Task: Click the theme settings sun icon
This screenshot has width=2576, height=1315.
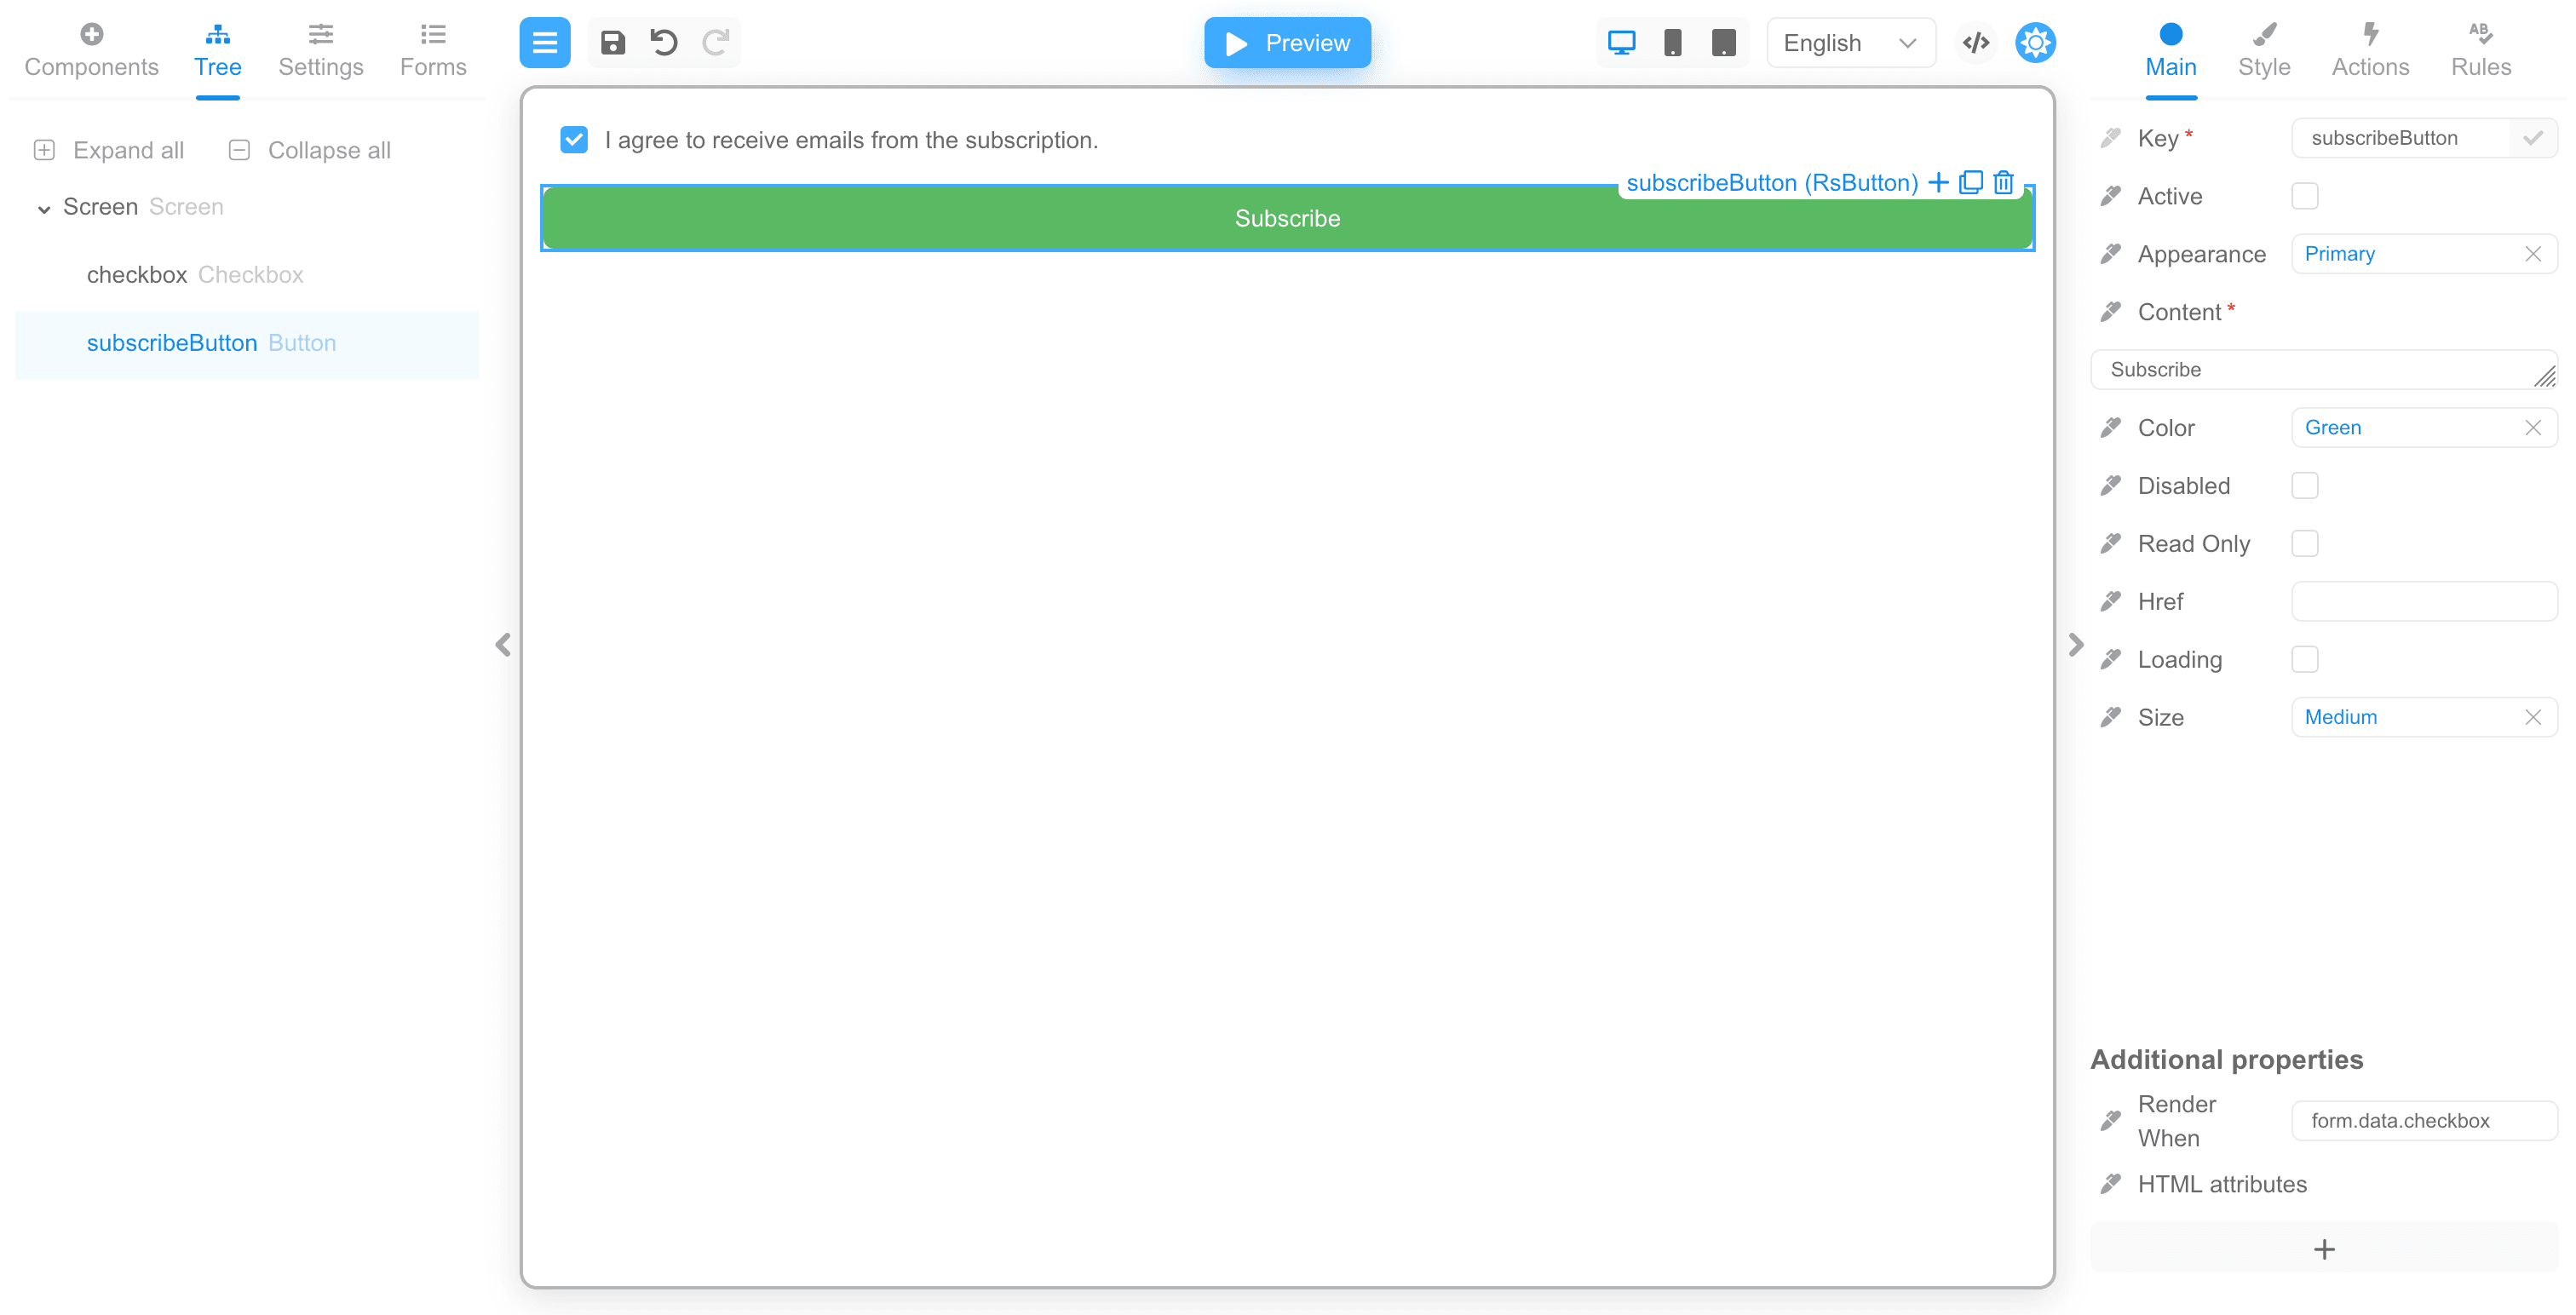Action: 2035,43
